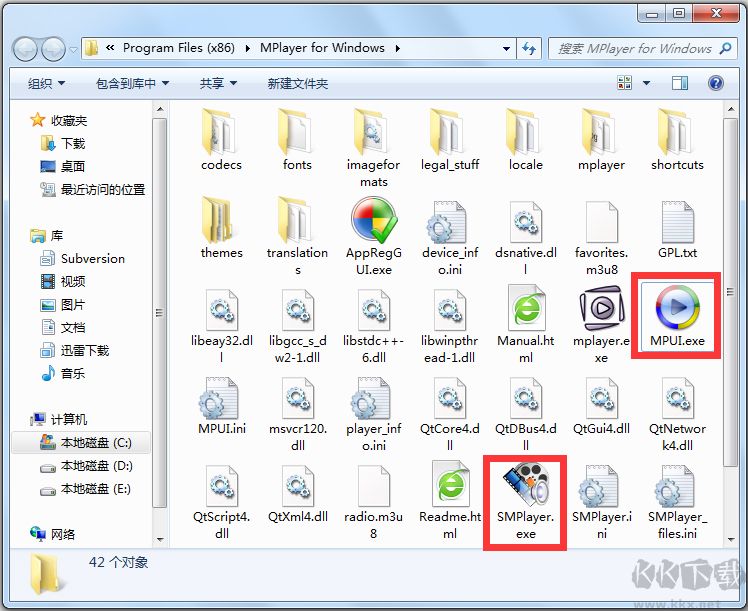Select the msvcr120.dll file
748x611 pixels.
click(297, 413)
